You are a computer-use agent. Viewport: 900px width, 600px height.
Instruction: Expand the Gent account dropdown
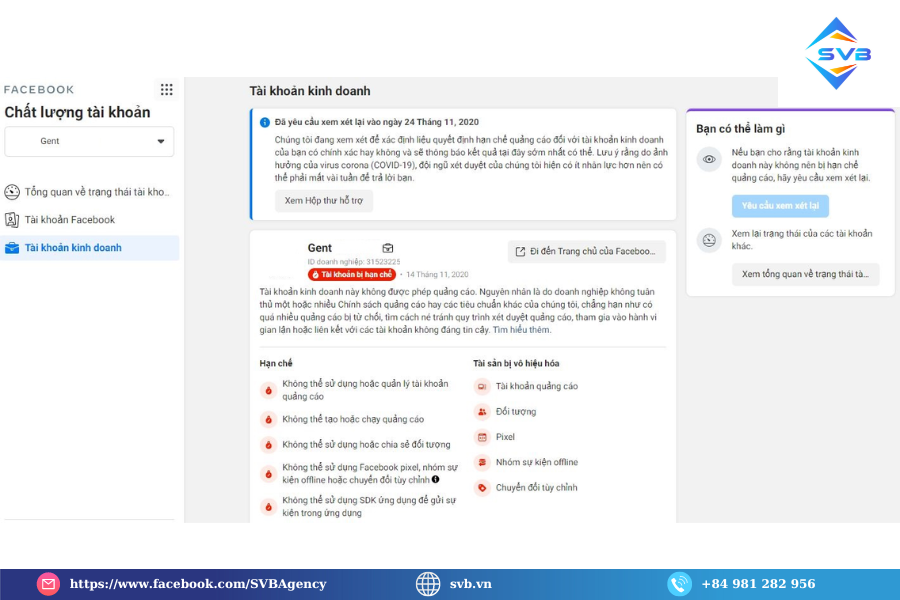click(x=89, y=141)
